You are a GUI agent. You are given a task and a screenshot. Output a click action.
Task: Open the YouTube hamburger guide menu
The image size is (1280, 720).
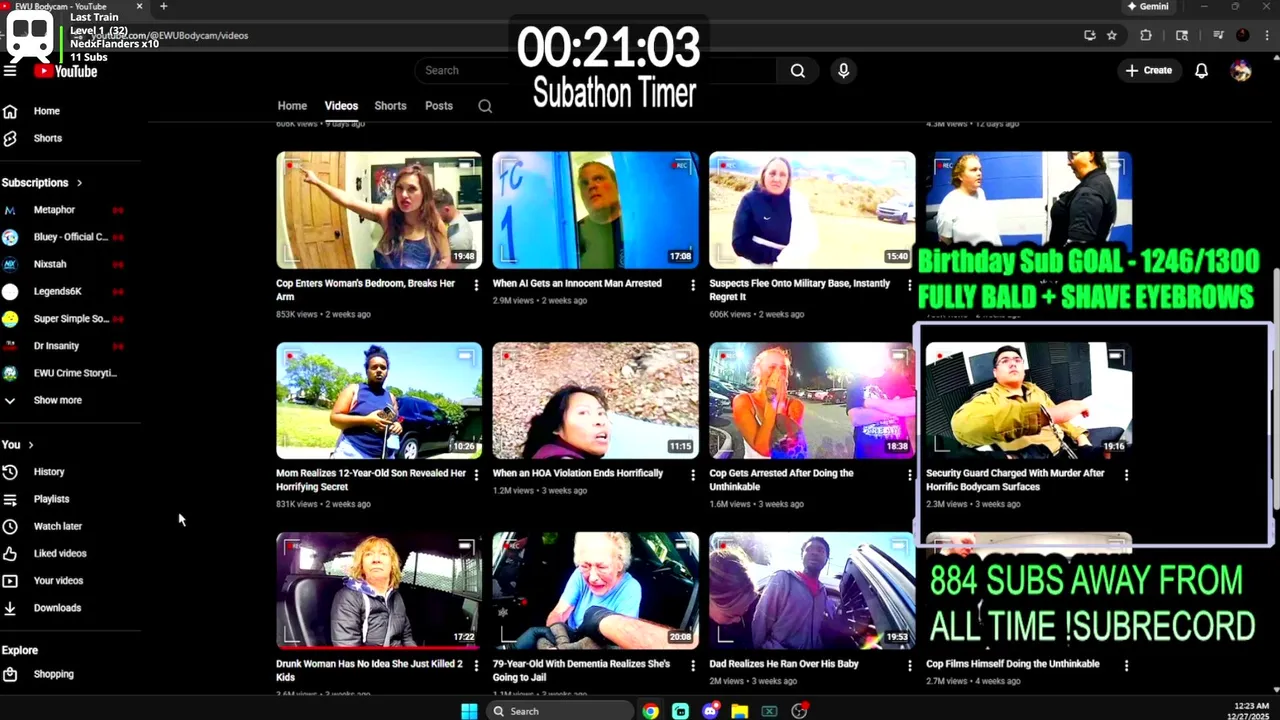click(10, 71)
